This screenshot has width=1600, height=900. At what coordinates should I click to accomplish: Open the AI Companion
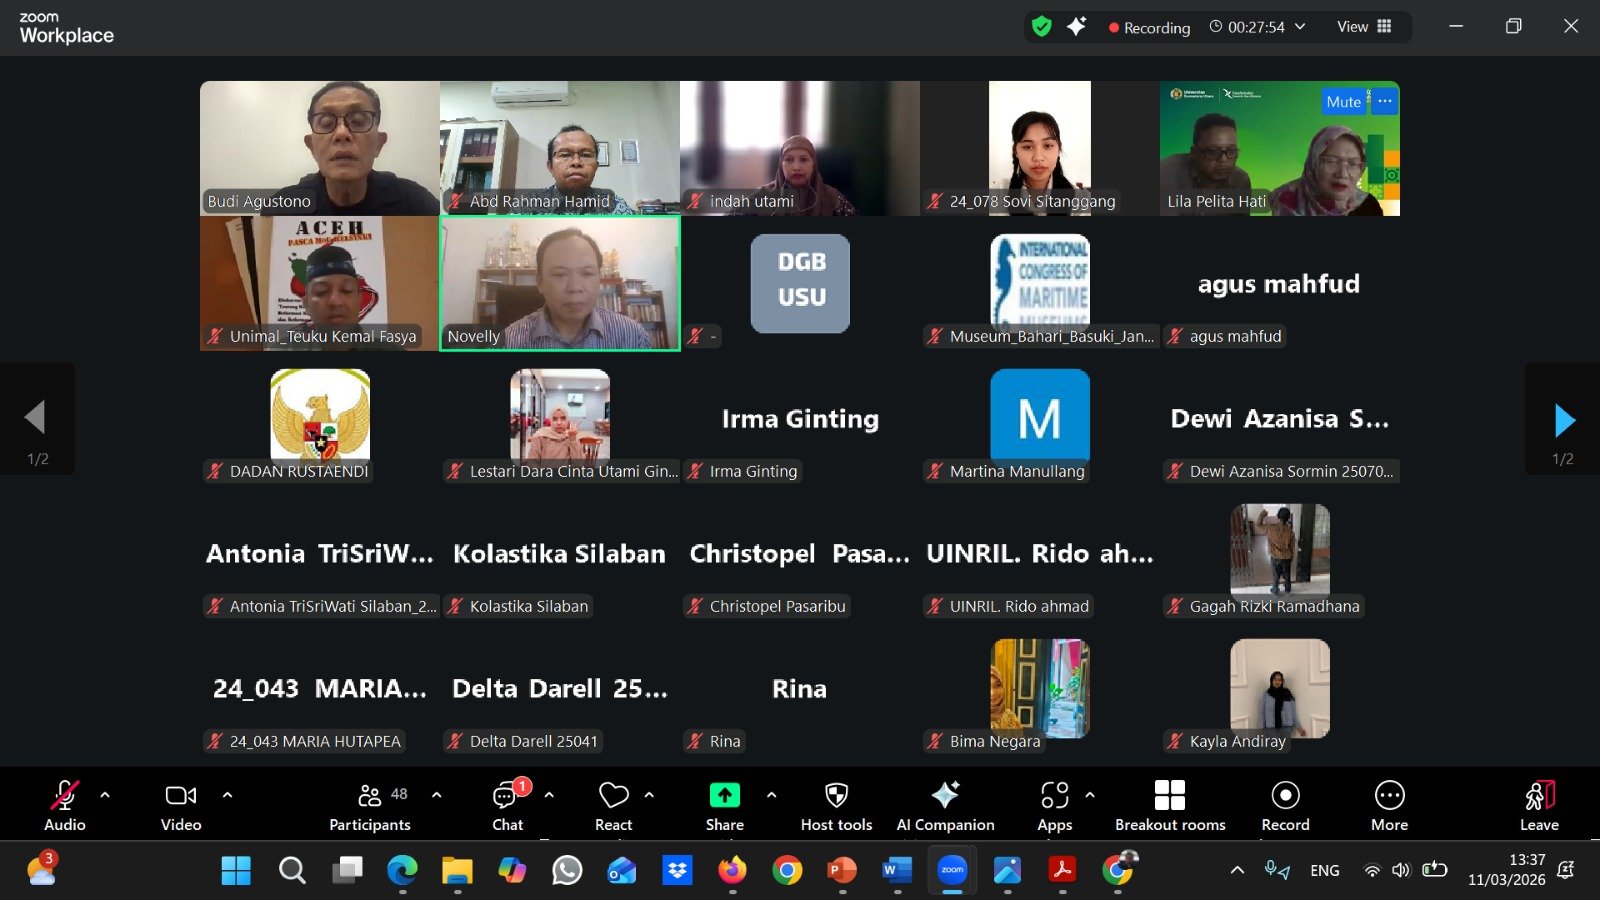tap(945, 805)
